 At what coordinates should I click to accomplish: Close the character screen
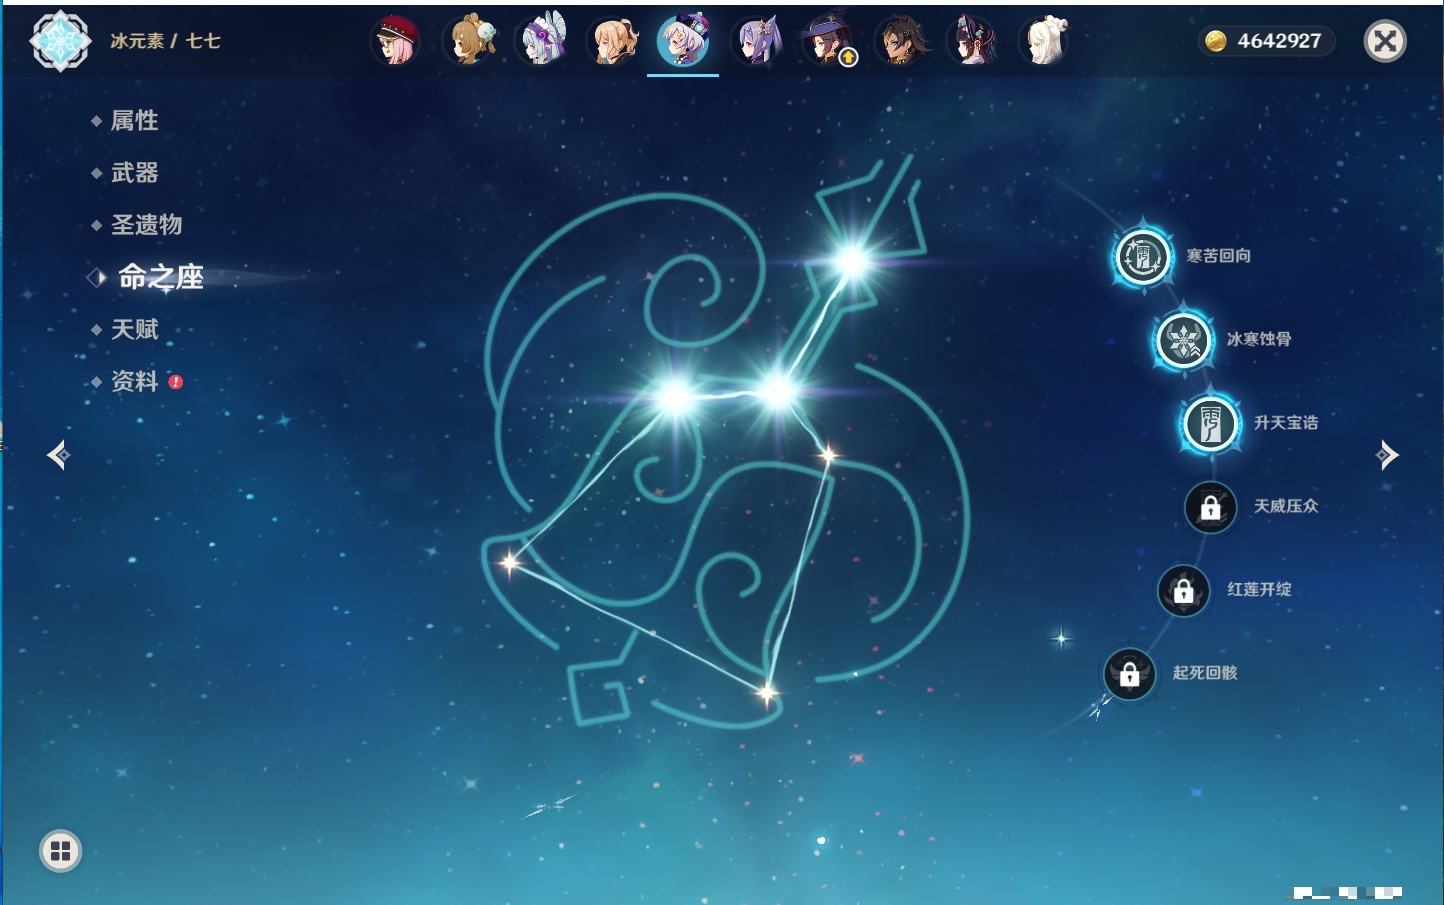click(1385, 41)
